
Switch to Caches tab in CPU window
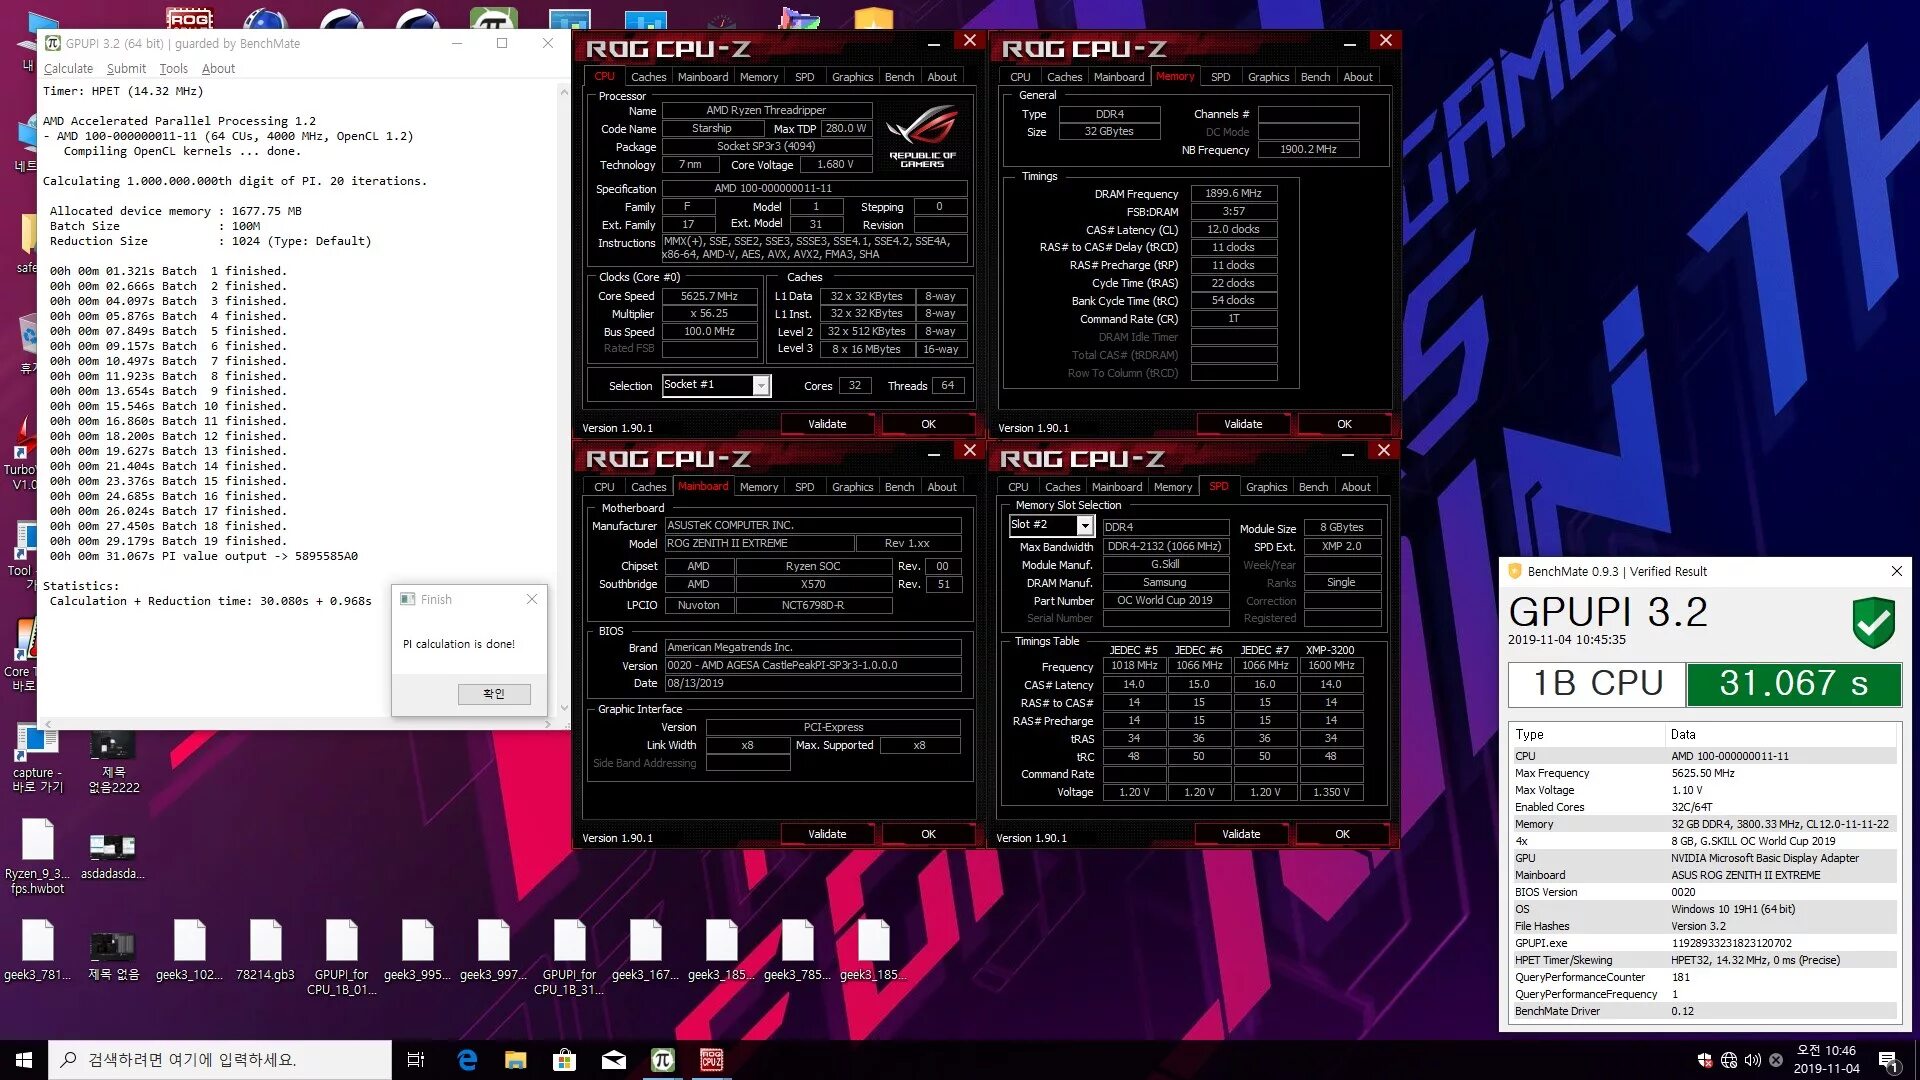[x=648, y=77]
